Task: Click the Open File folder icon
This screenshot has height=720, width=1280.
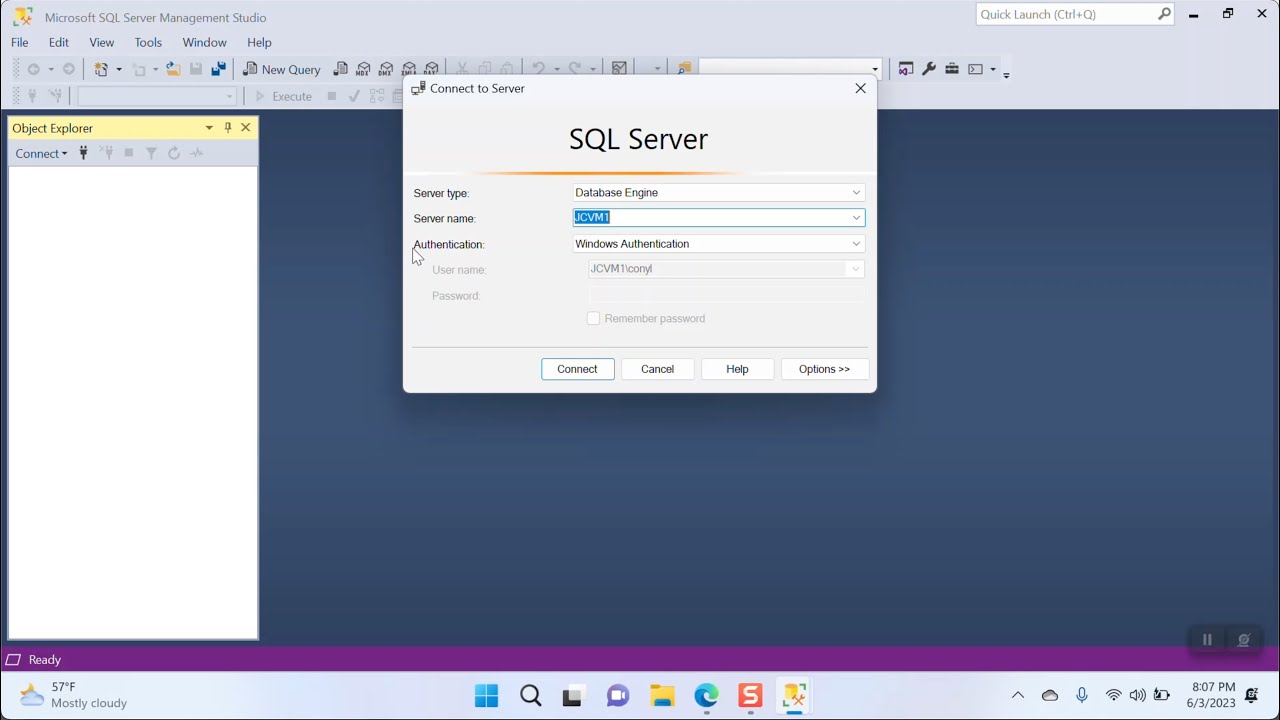Action: [173, 69]
